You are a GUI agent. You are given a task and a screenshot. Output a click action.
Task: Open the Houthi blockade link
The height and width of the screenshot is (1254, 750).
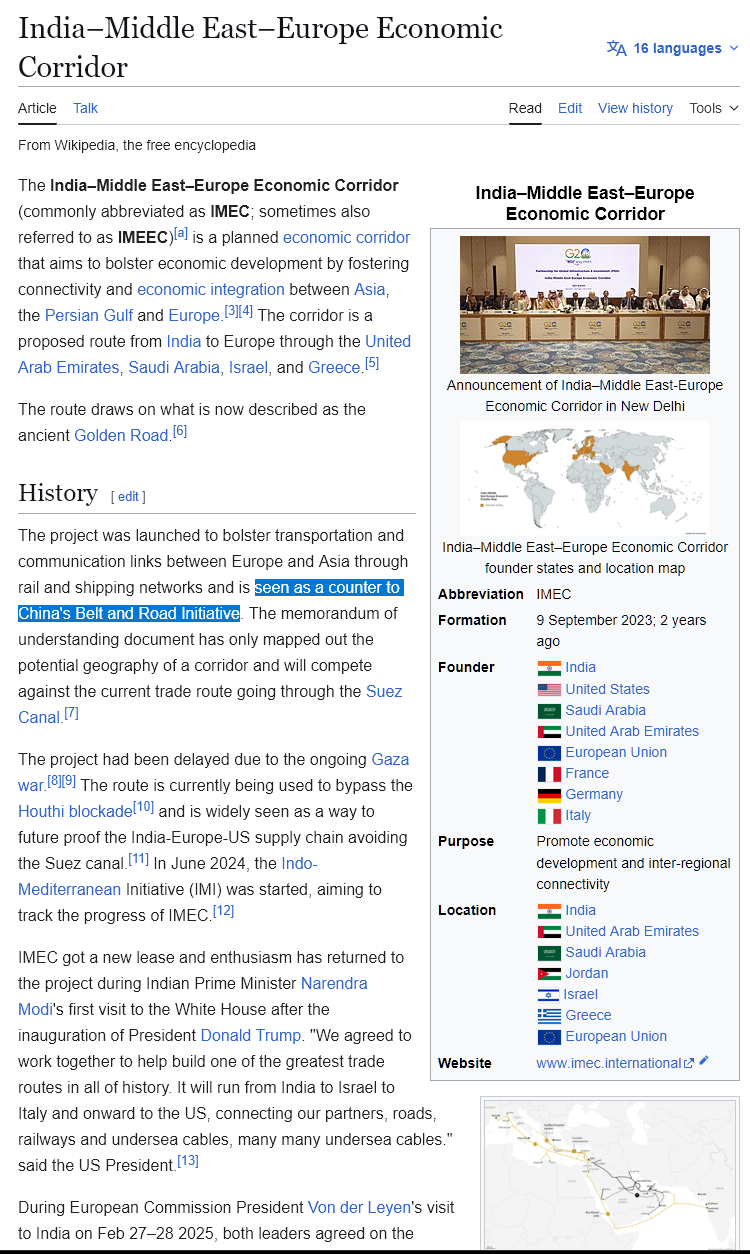click(x=75, y=811)
